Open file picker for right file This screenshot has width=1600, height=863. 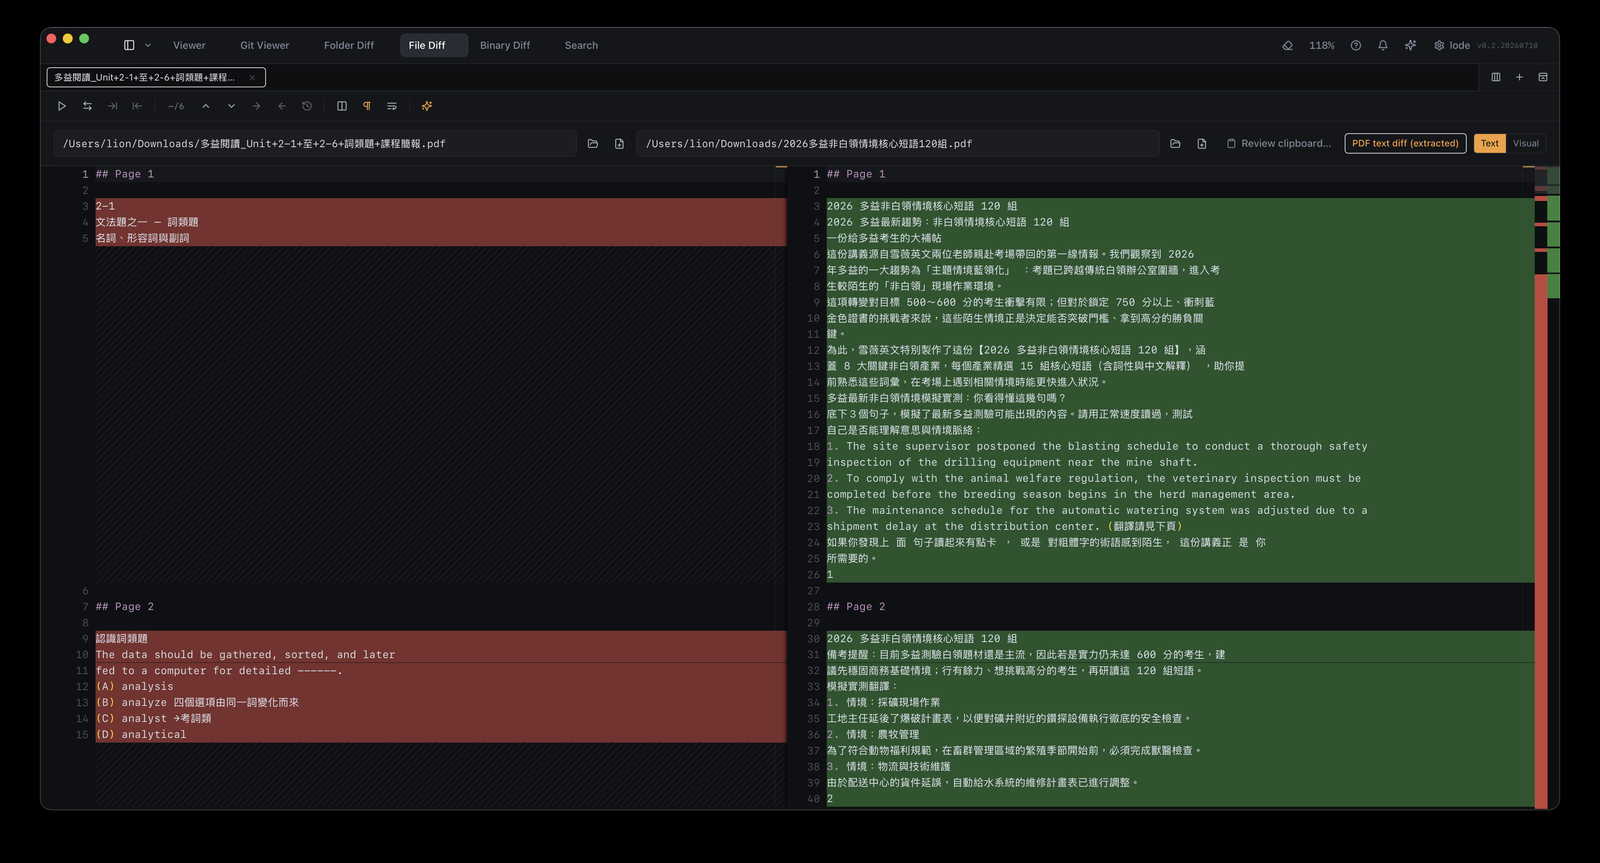[x=1202, y=144]
